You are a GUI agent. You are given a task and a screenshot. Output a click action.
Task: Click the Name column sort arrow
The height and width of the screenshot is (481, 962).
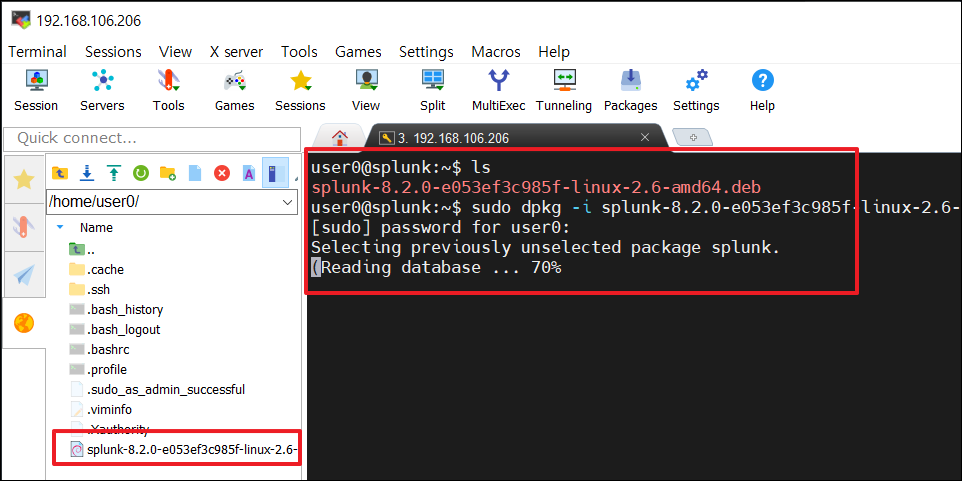tap(60, 227)
